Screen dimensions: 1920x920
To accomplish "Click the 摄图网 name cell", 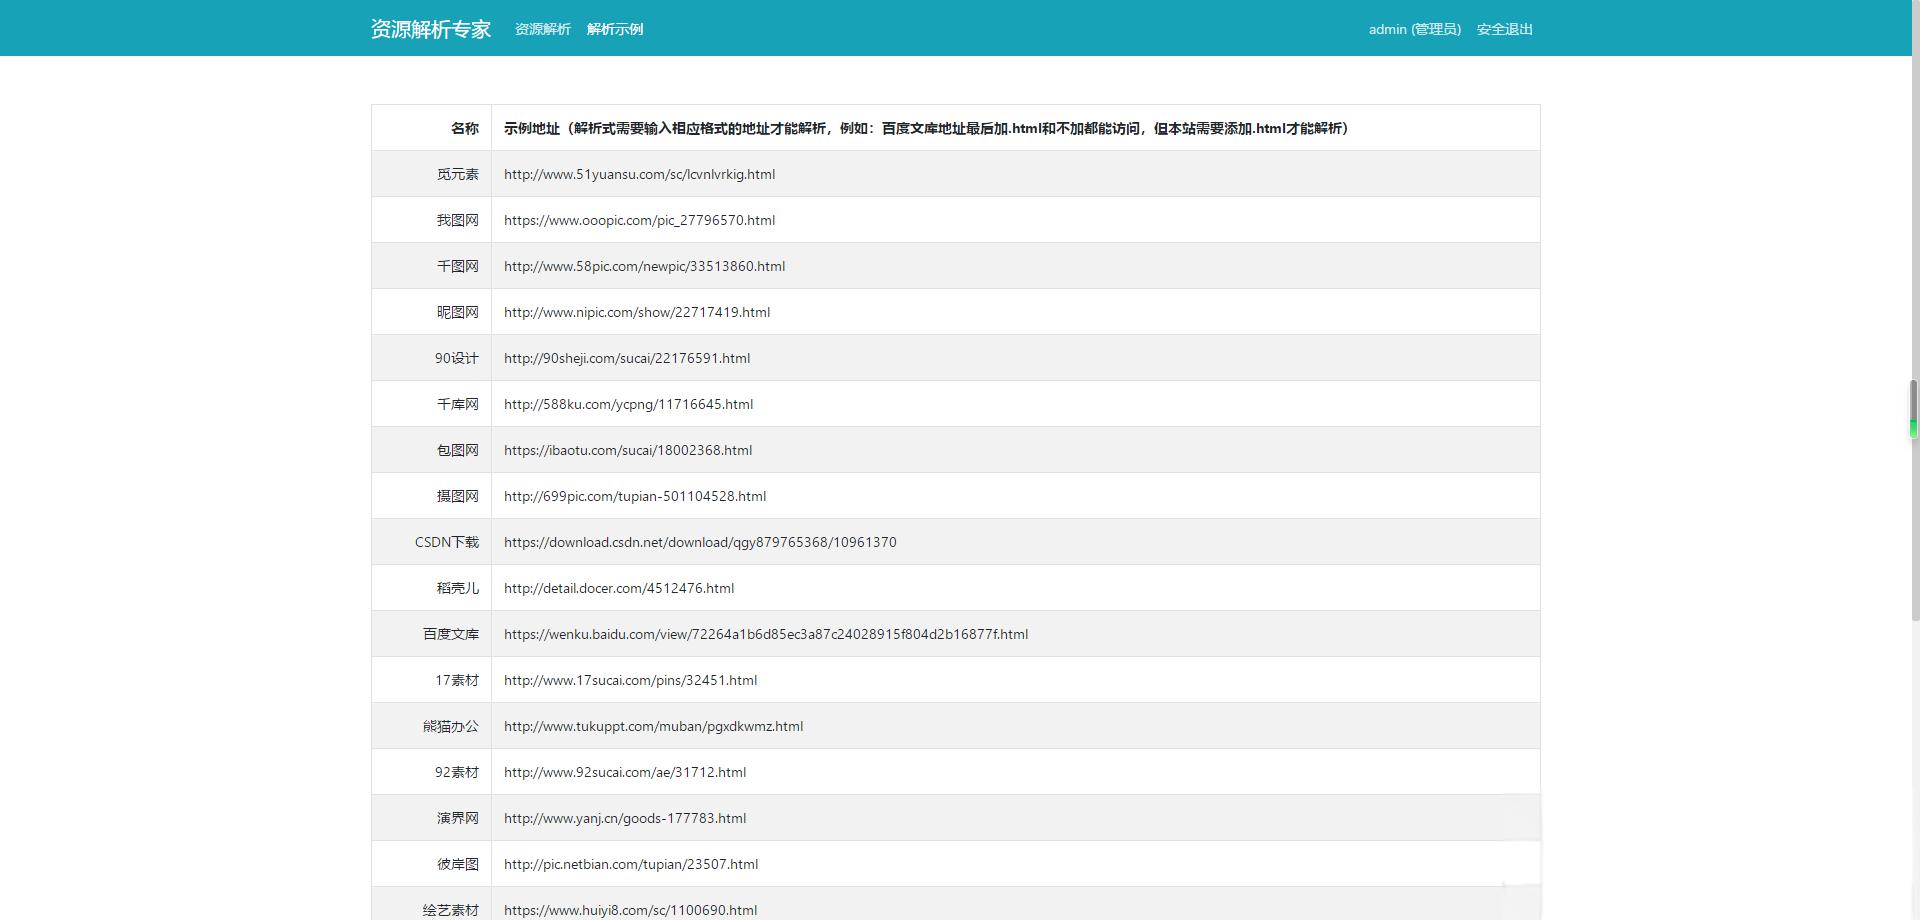I will [x=431, y=496].
